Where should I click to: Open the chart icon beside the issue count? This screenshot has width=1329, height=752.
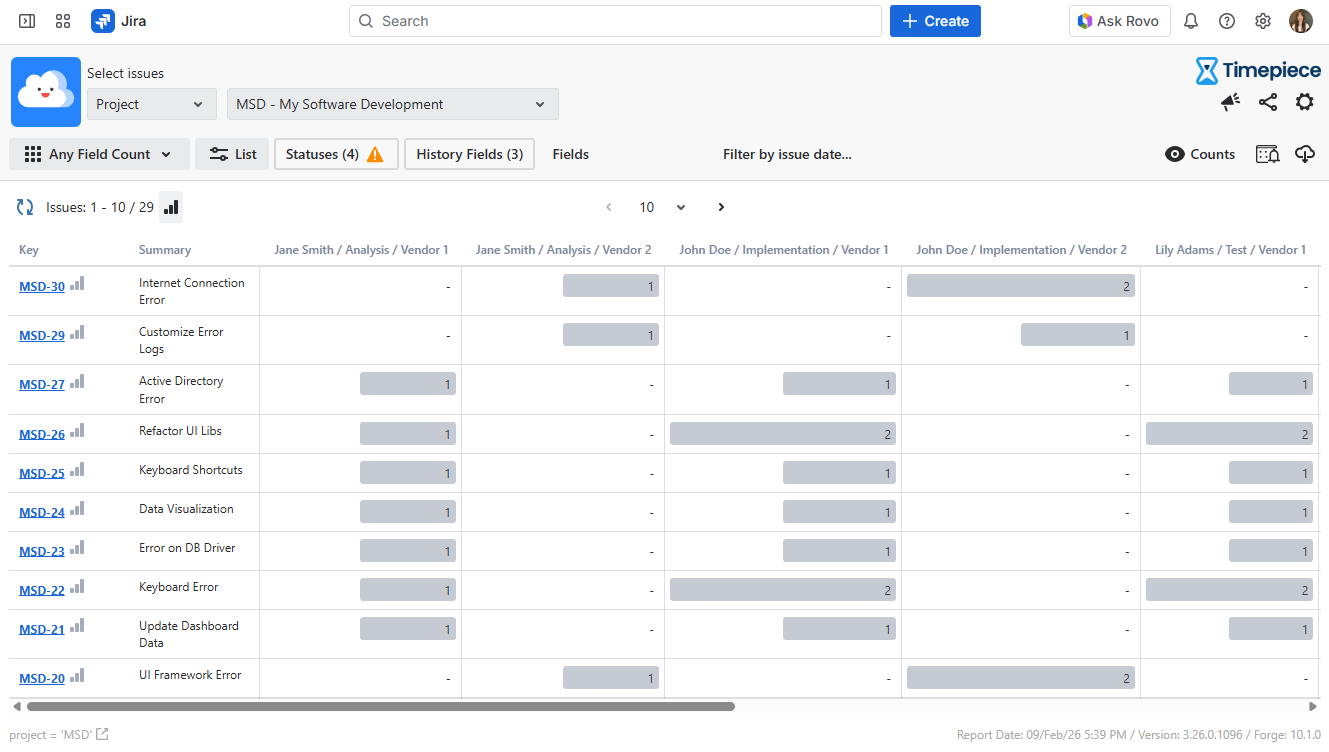171,207
